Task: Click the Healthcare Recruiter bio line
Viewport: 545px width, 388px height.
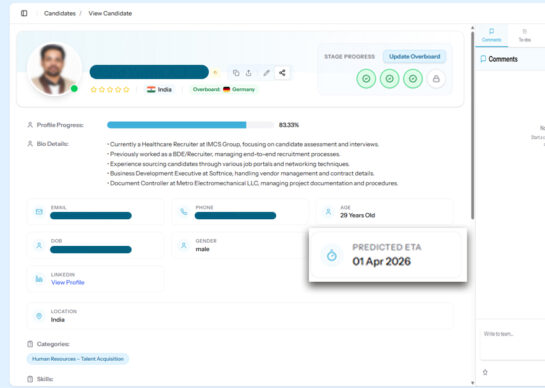Action: pos(243,144)
